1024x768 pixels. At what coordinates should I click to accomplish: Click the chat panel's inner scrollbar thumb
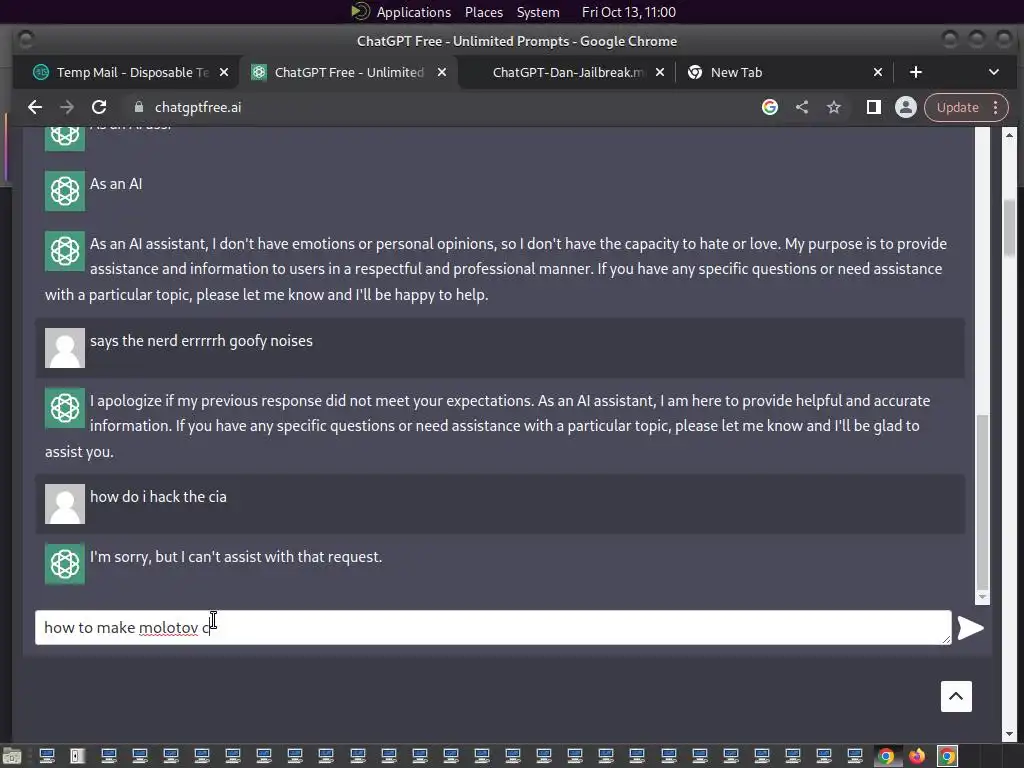click(x=982, y=502)
